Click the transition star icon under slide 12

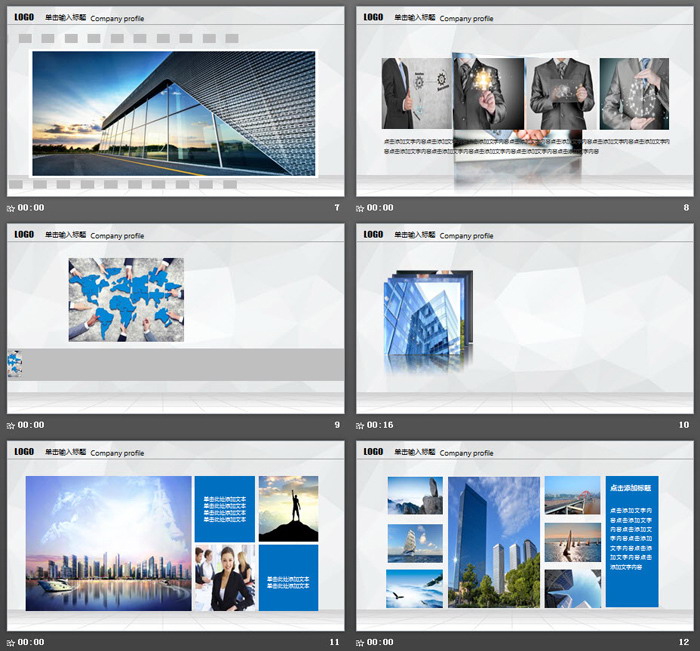pos(360,642)
